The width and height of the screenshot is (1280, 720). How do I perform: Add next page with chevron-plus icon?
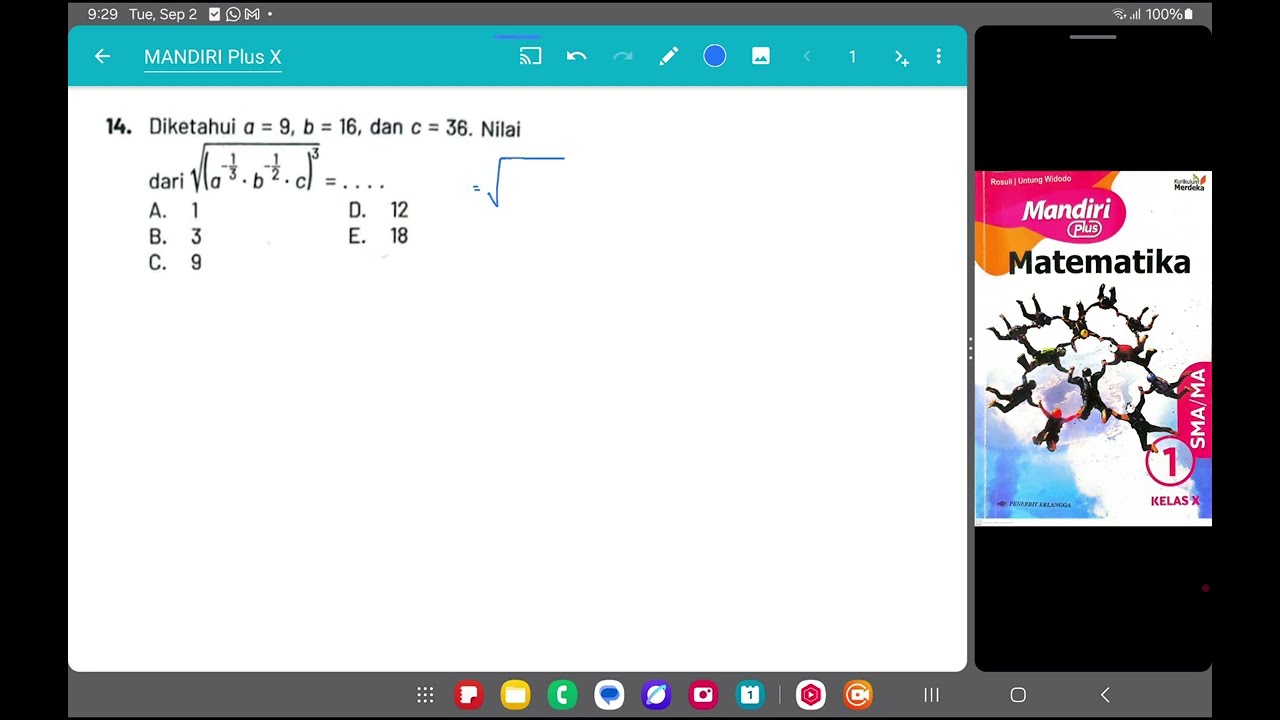[901, 58]
